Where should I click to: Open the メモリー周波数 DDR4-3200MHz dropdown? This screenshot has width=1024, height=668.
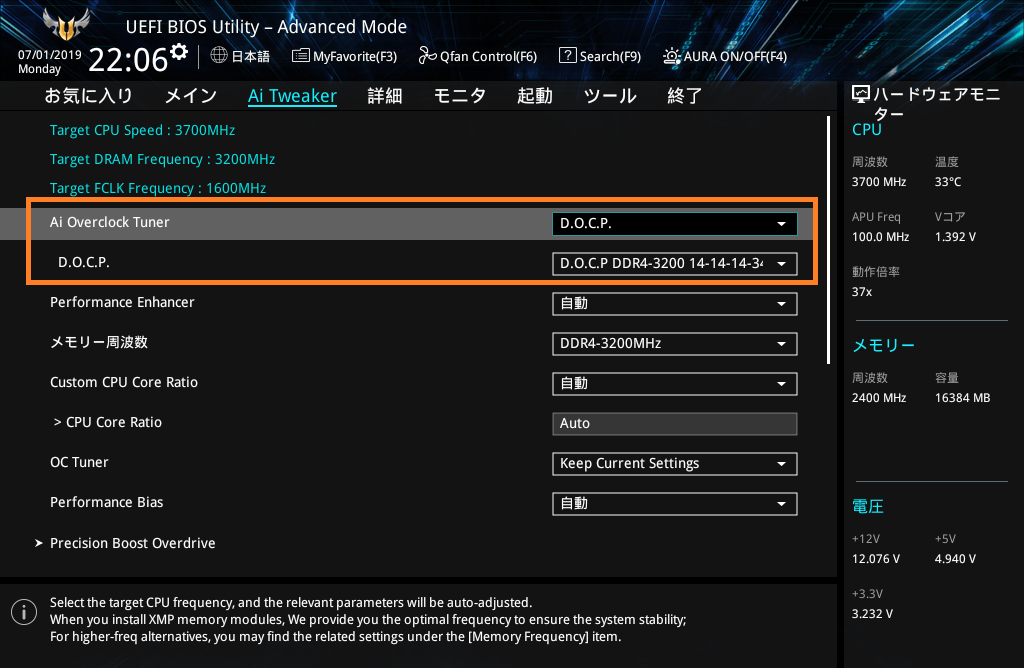pyautogui.click(x=675, y=343)
